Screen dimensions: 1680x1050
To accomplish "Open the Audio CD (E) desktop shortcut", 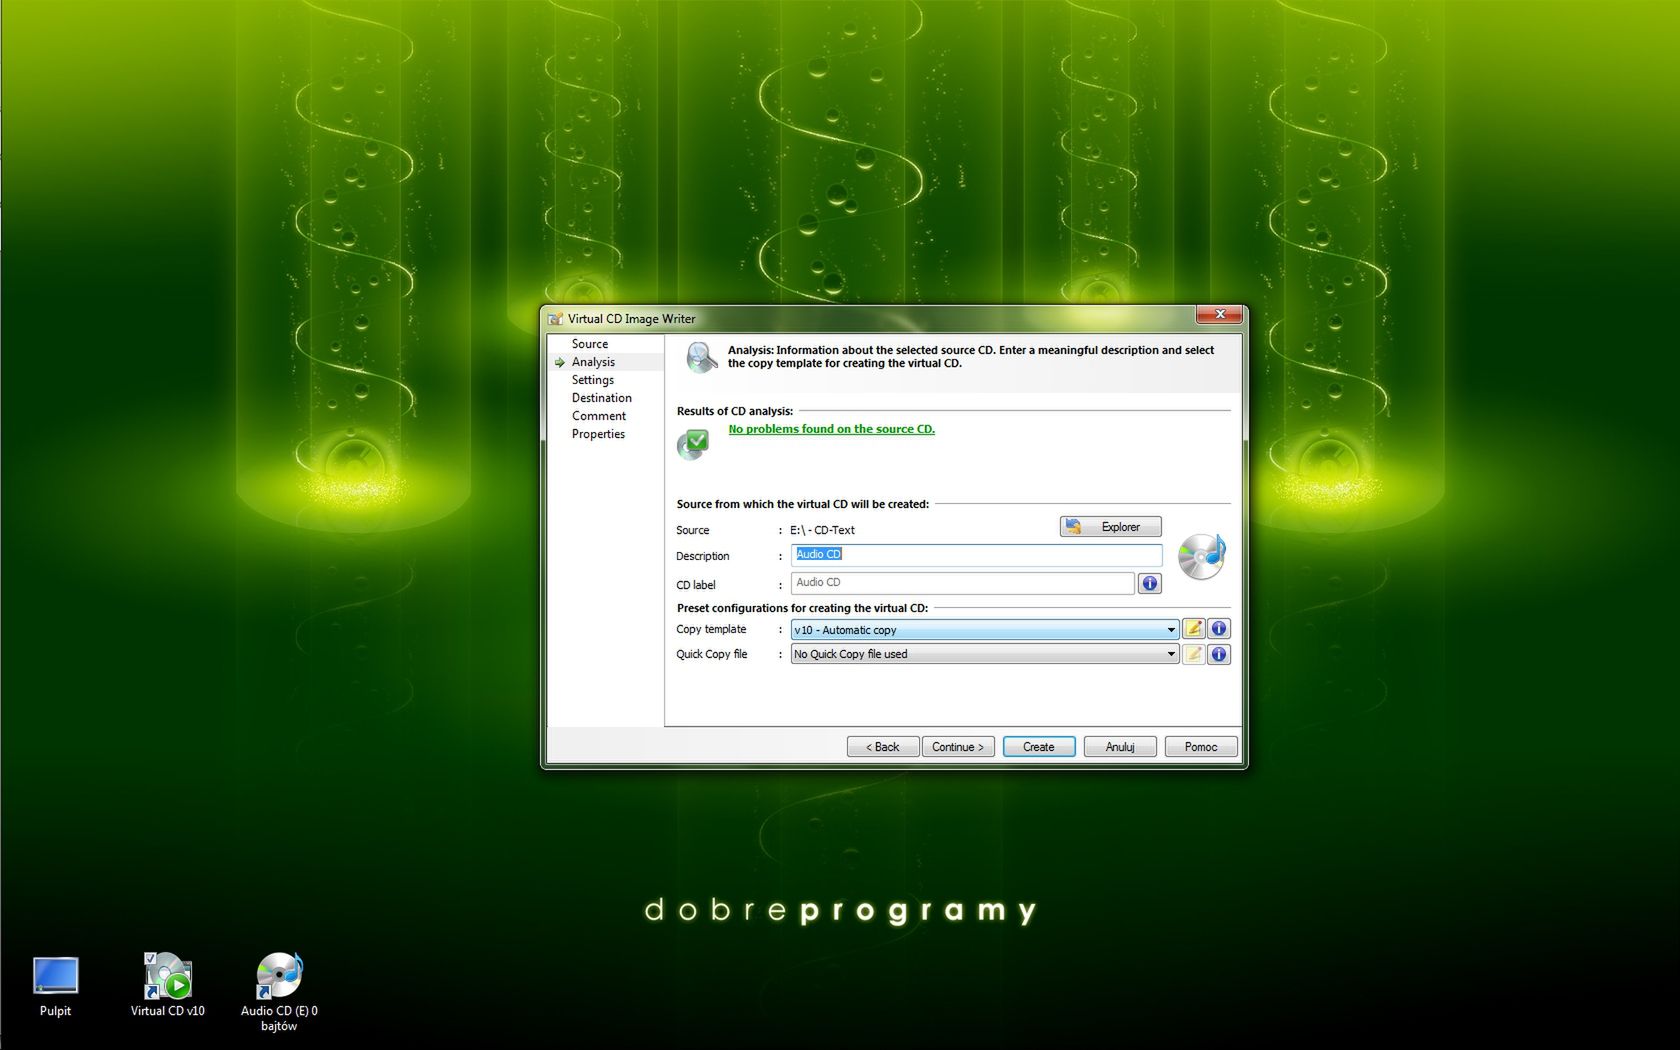I will (x=279, y=992).
